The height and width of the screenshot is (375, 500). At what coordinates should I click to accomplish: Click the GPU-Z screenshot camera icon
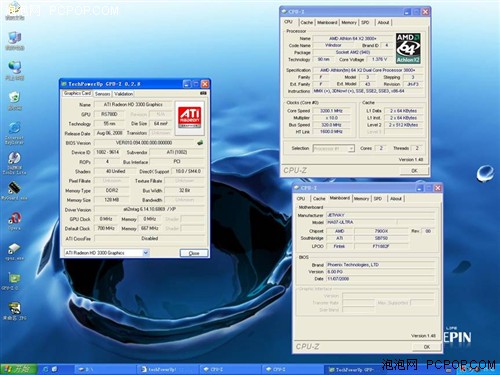tap(203, 93)
